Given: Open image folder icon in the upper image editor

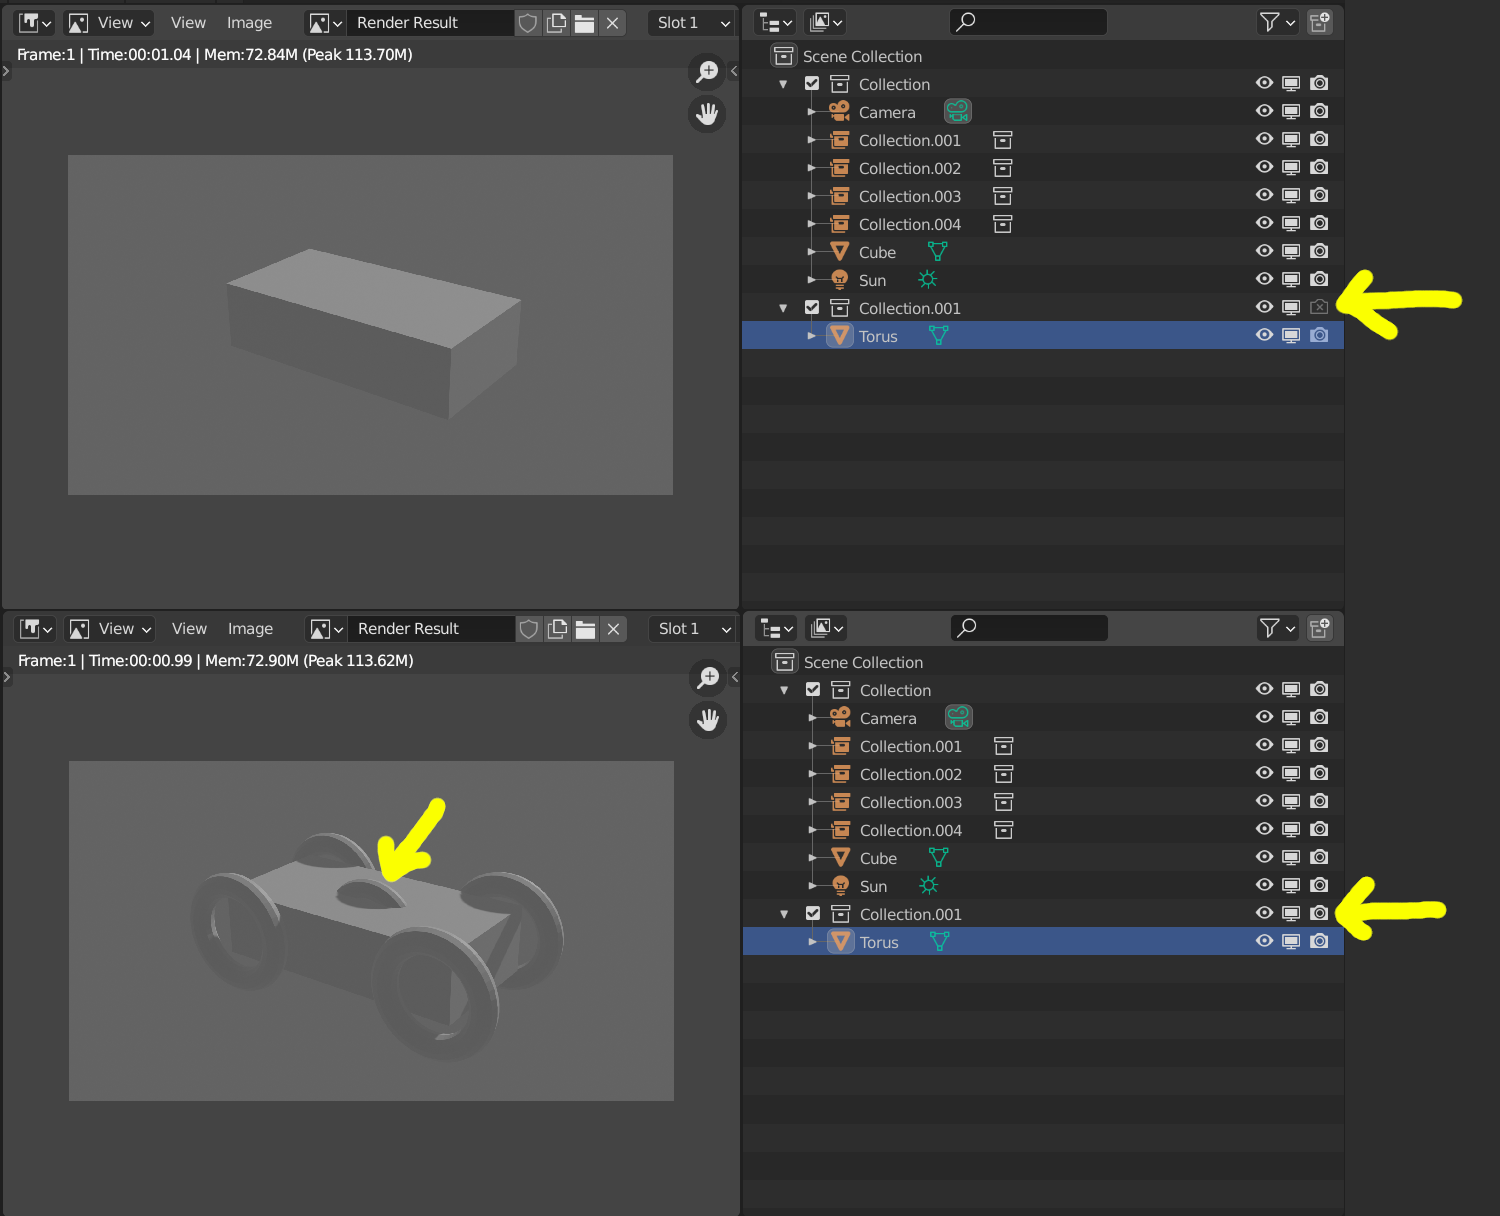Looking at the screenshot, I should tap(584, 23).
